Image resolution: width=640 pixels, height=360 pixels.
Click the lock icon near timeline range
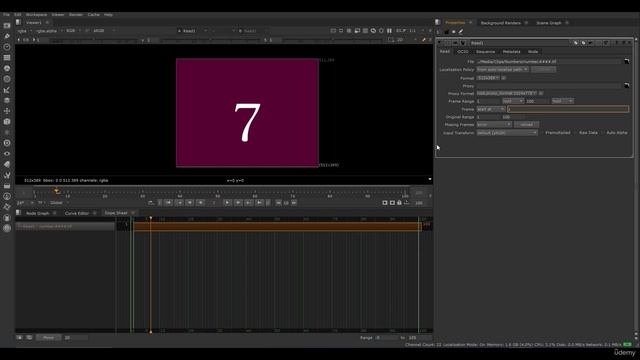click(399, 202)
